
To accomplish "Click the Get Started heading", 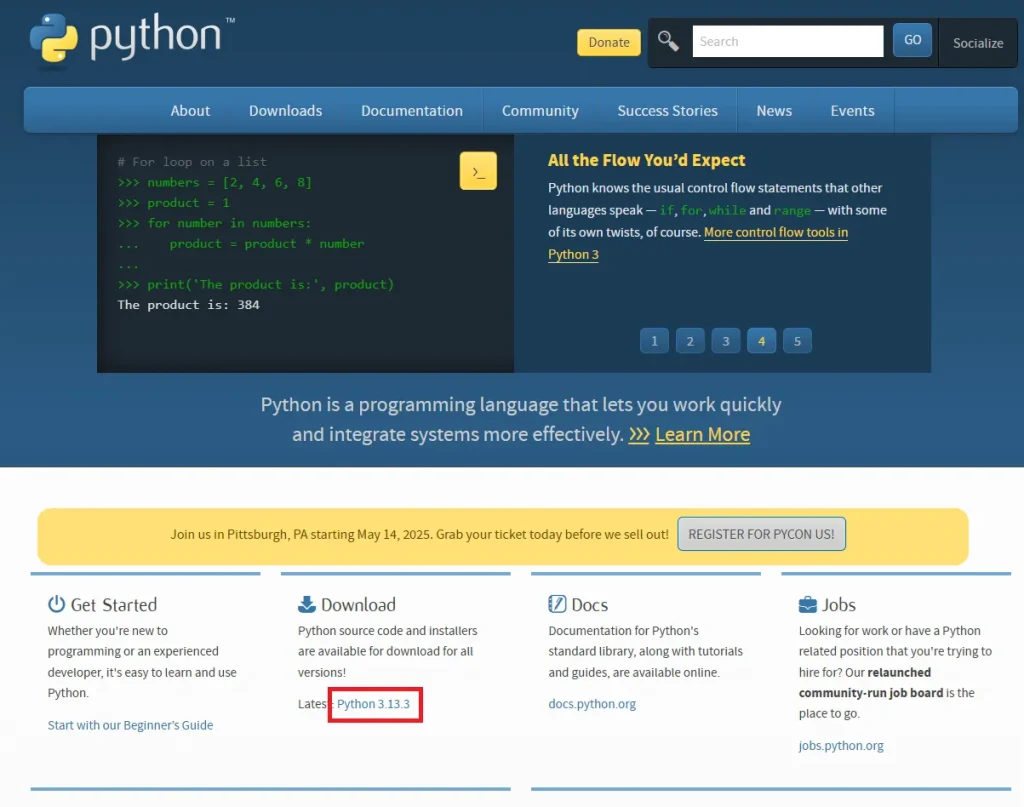I will 114,605.
